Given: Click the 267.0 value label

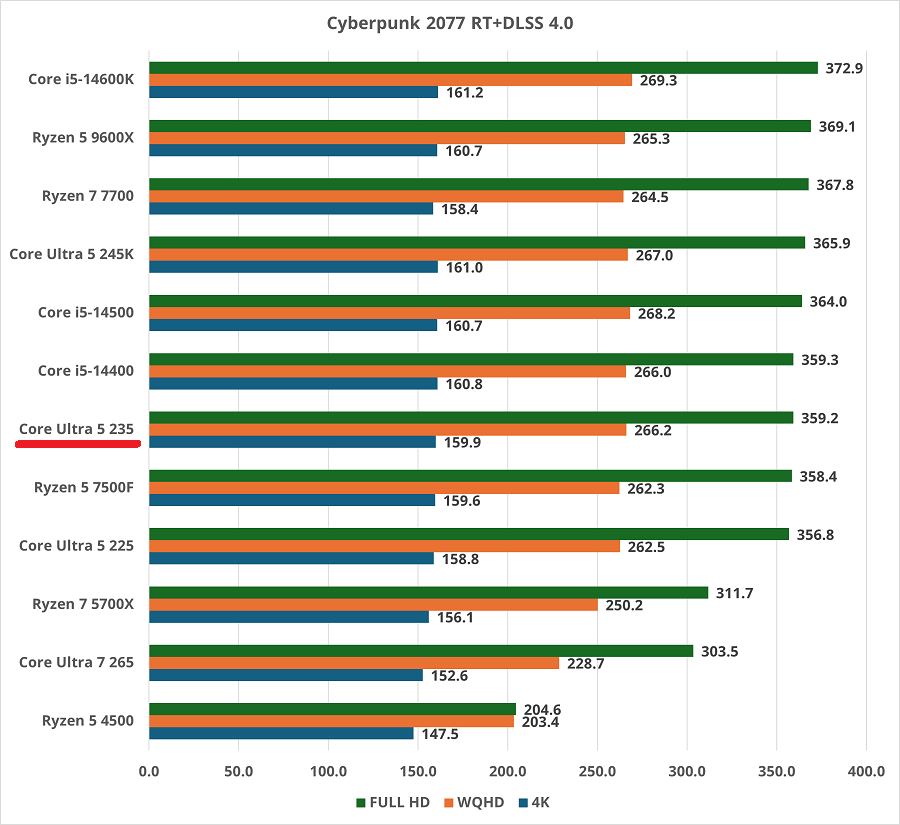Looking at the screenshot, I should [x=654, y=255].
